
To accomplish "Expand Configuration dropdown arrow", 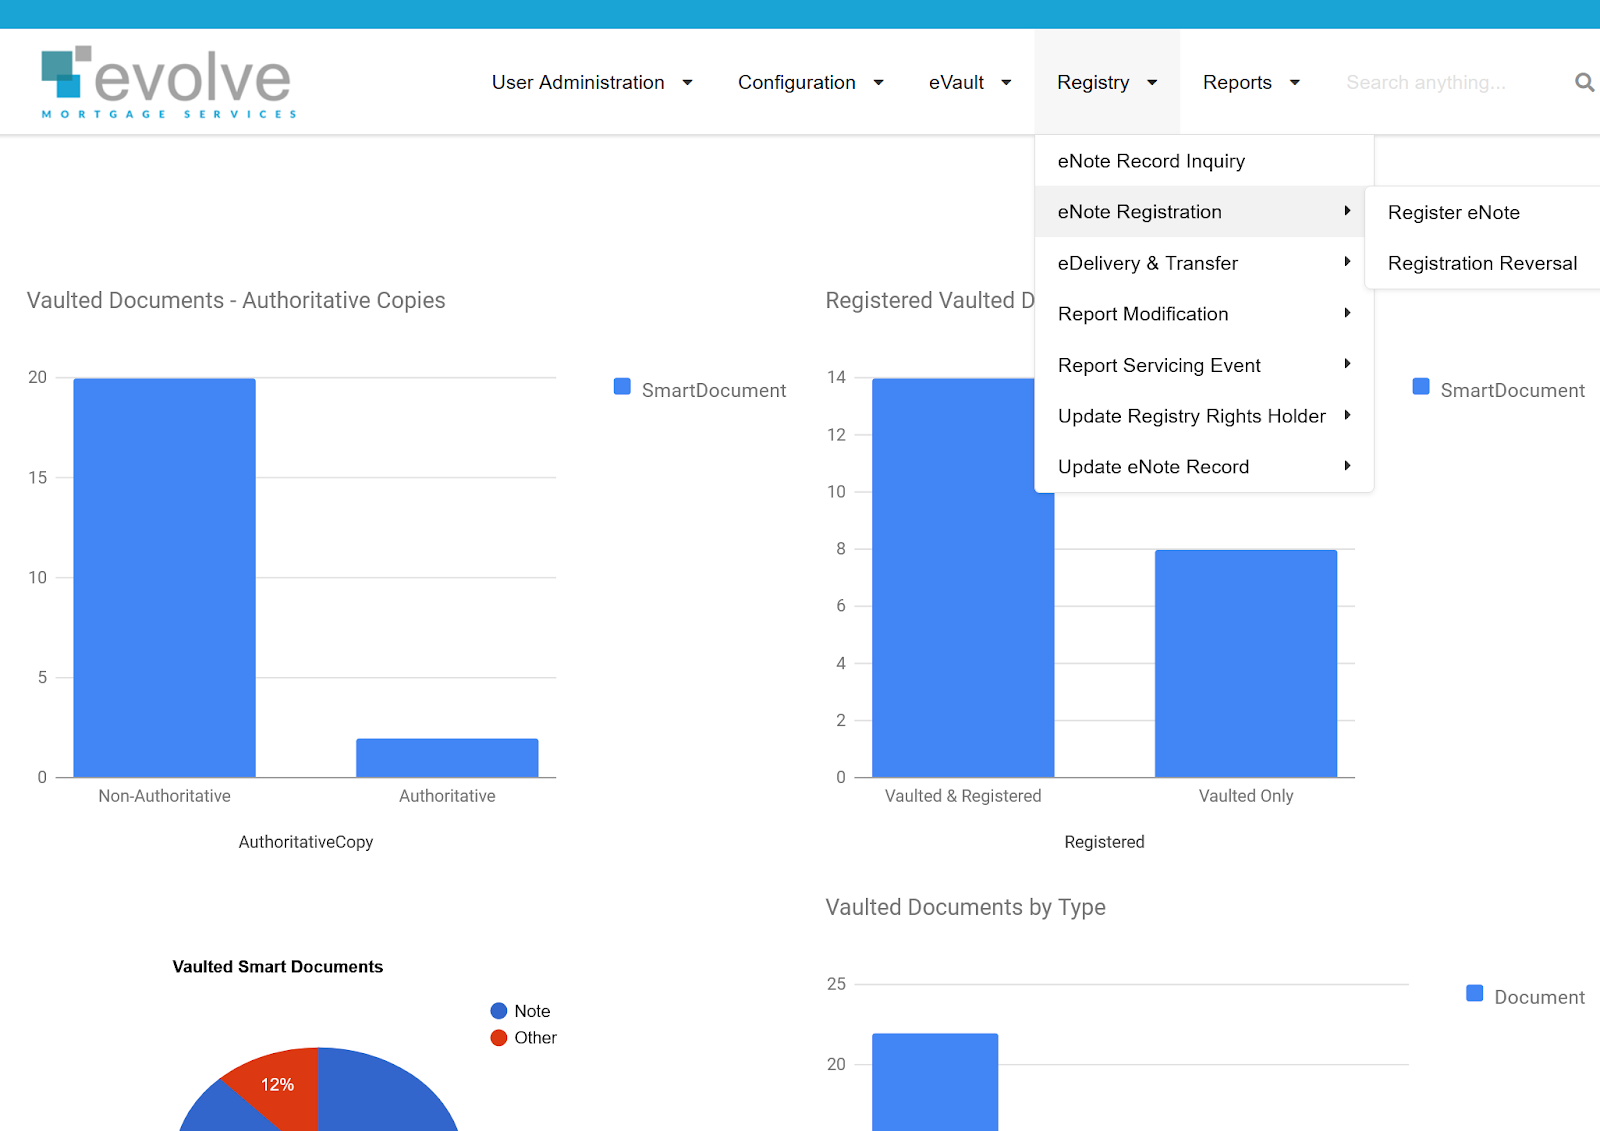I will click(x=878, y=83).
